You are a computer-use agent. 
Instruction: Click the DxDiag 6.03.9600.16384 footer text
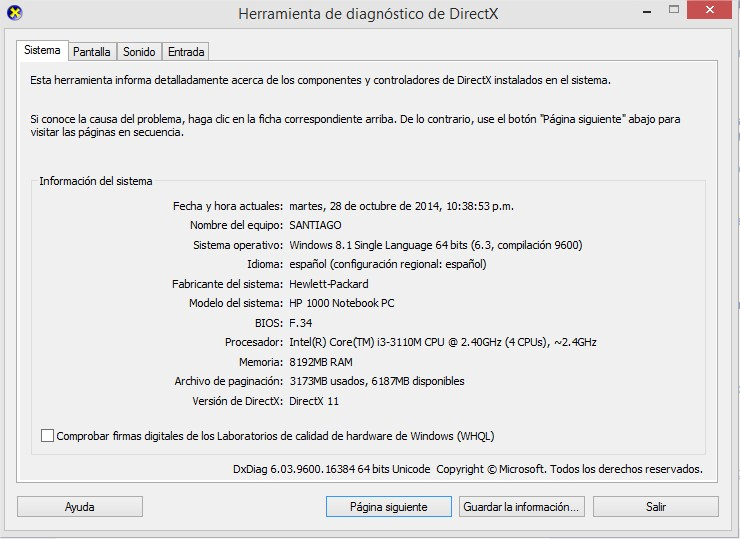click(x=330, y=469)
